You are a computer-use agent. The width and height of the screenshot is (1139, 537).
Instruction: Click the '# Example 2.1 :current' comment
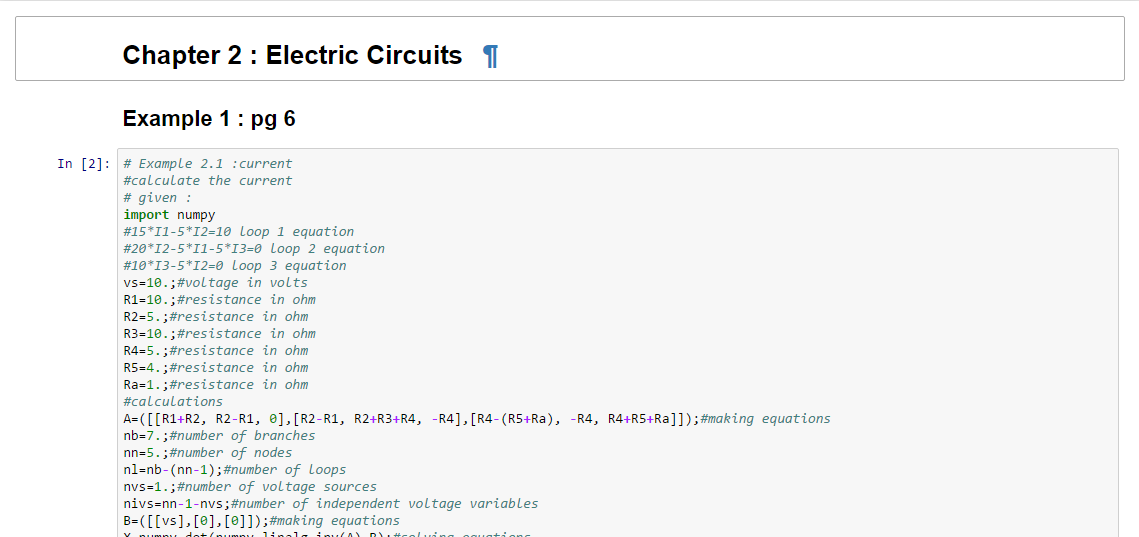(x=207, y=164)
